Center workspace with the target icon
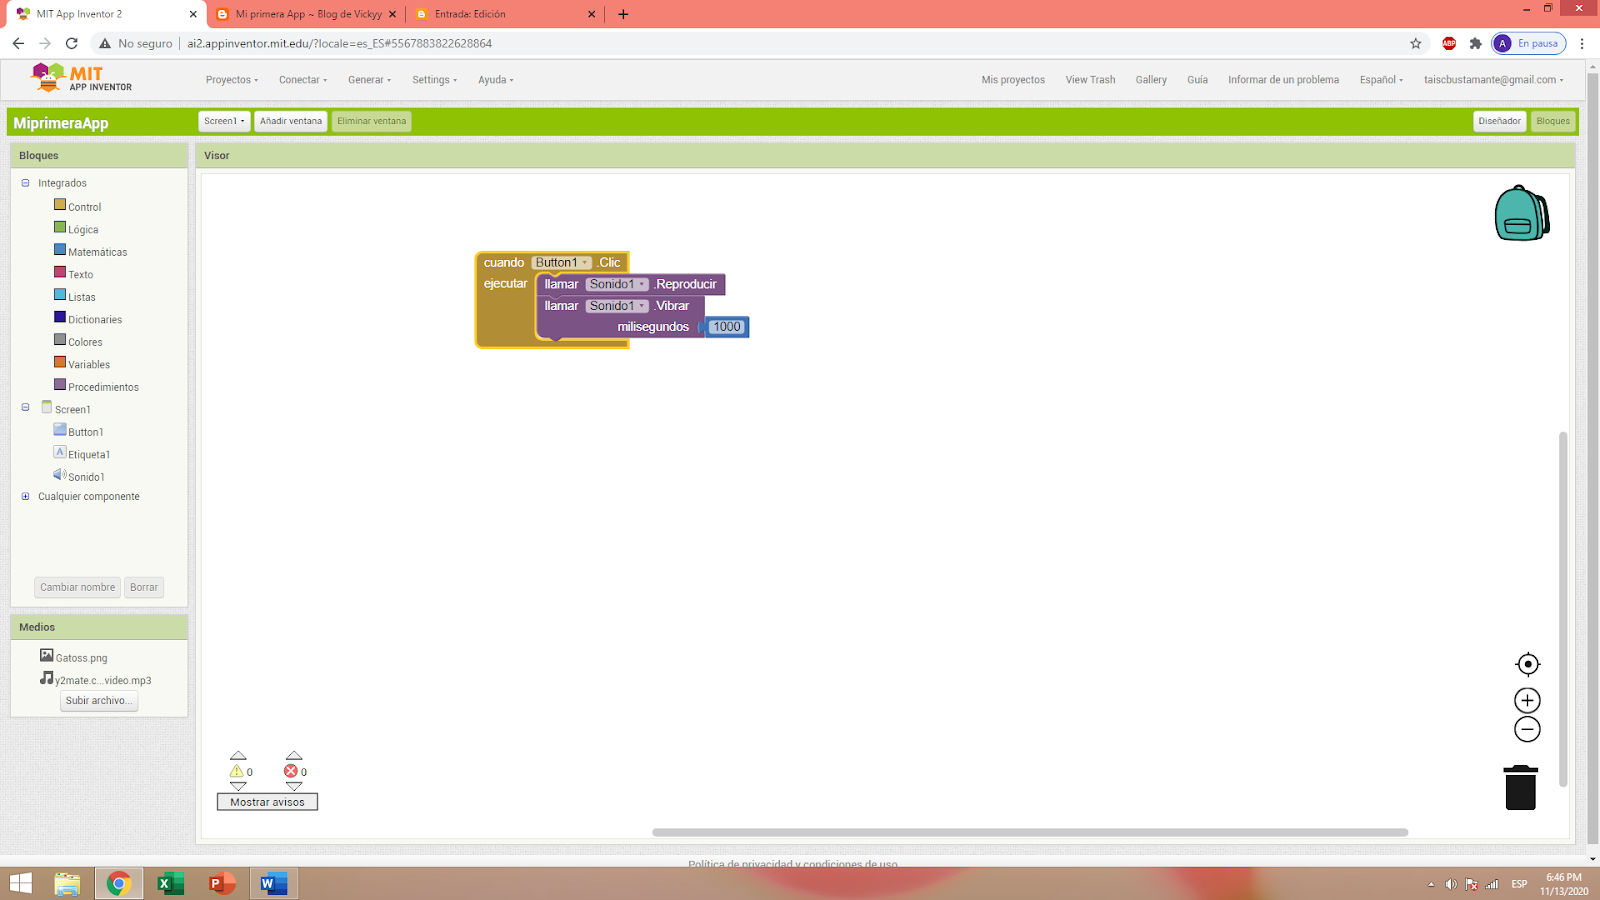Image resolution: width=1600 pixels, height=900 pixels. [1527, 664]
